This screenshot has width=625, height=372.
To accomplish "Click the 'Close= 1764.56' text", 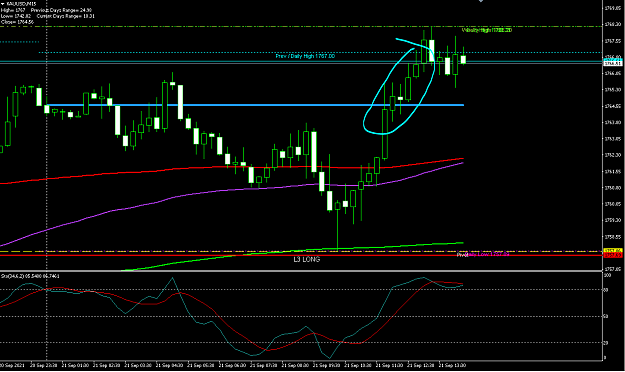I will click(18, 22).
